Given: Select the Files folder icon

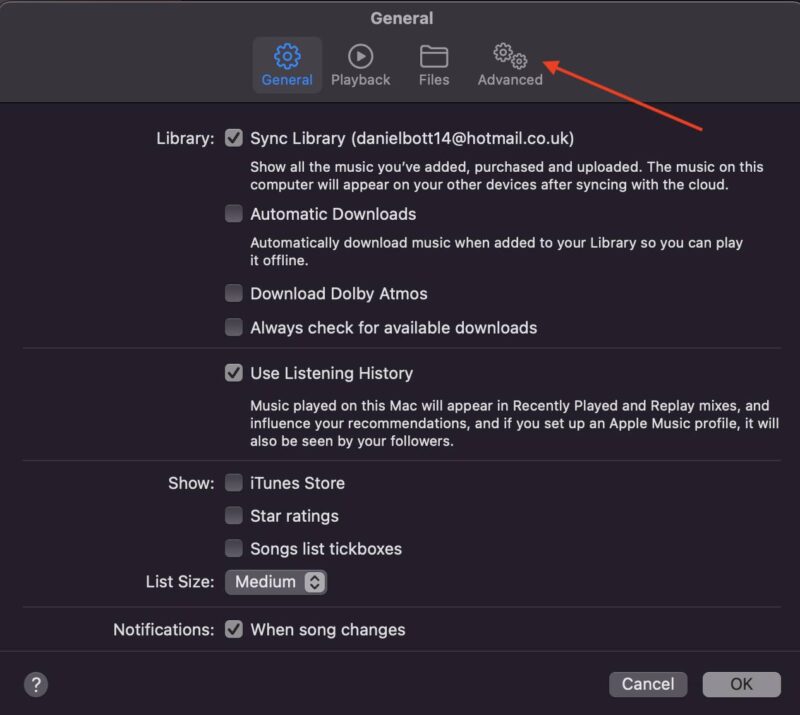Looking at the screenshot, I should [434, 56].
